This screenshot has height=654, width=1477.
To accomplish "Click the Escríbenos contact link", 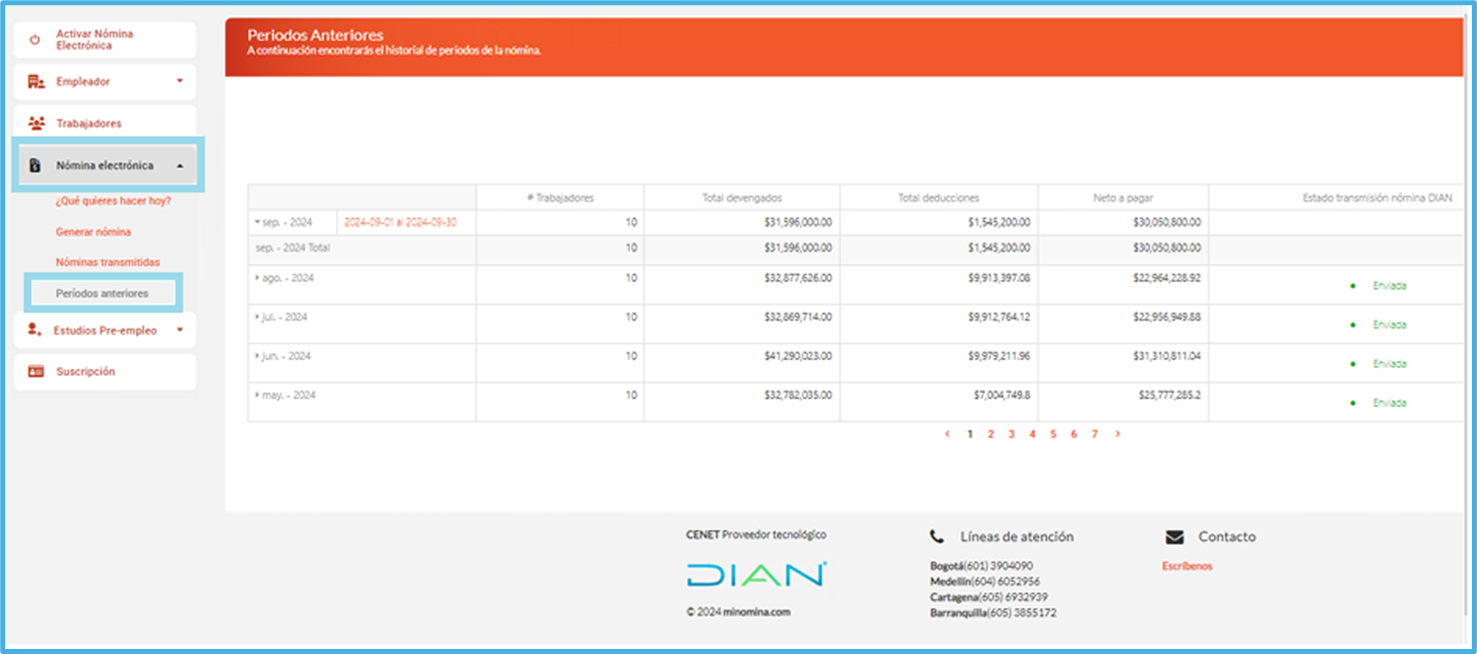I will (x=1187, y=566).
